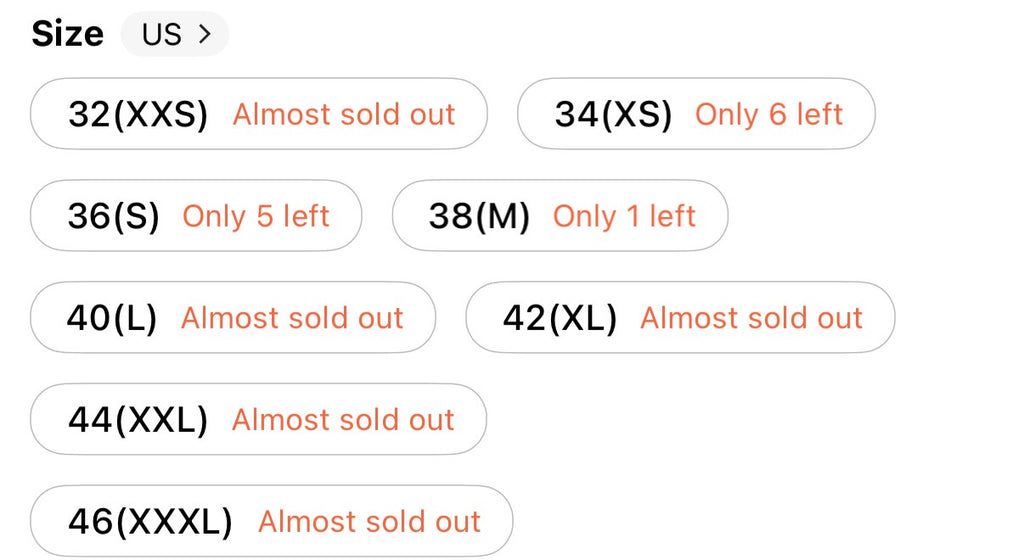Screen dimensions: 1024x560
Task: Click the 'Only 6 left' stock notice
Action: pyautogui.click(x=769, y=115)
